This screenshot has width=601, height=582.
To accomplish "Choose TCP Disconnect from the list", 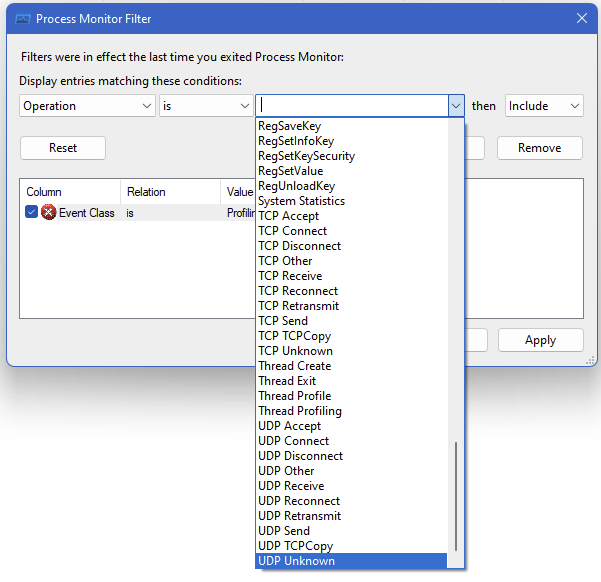I will click(x=351, y=245).
